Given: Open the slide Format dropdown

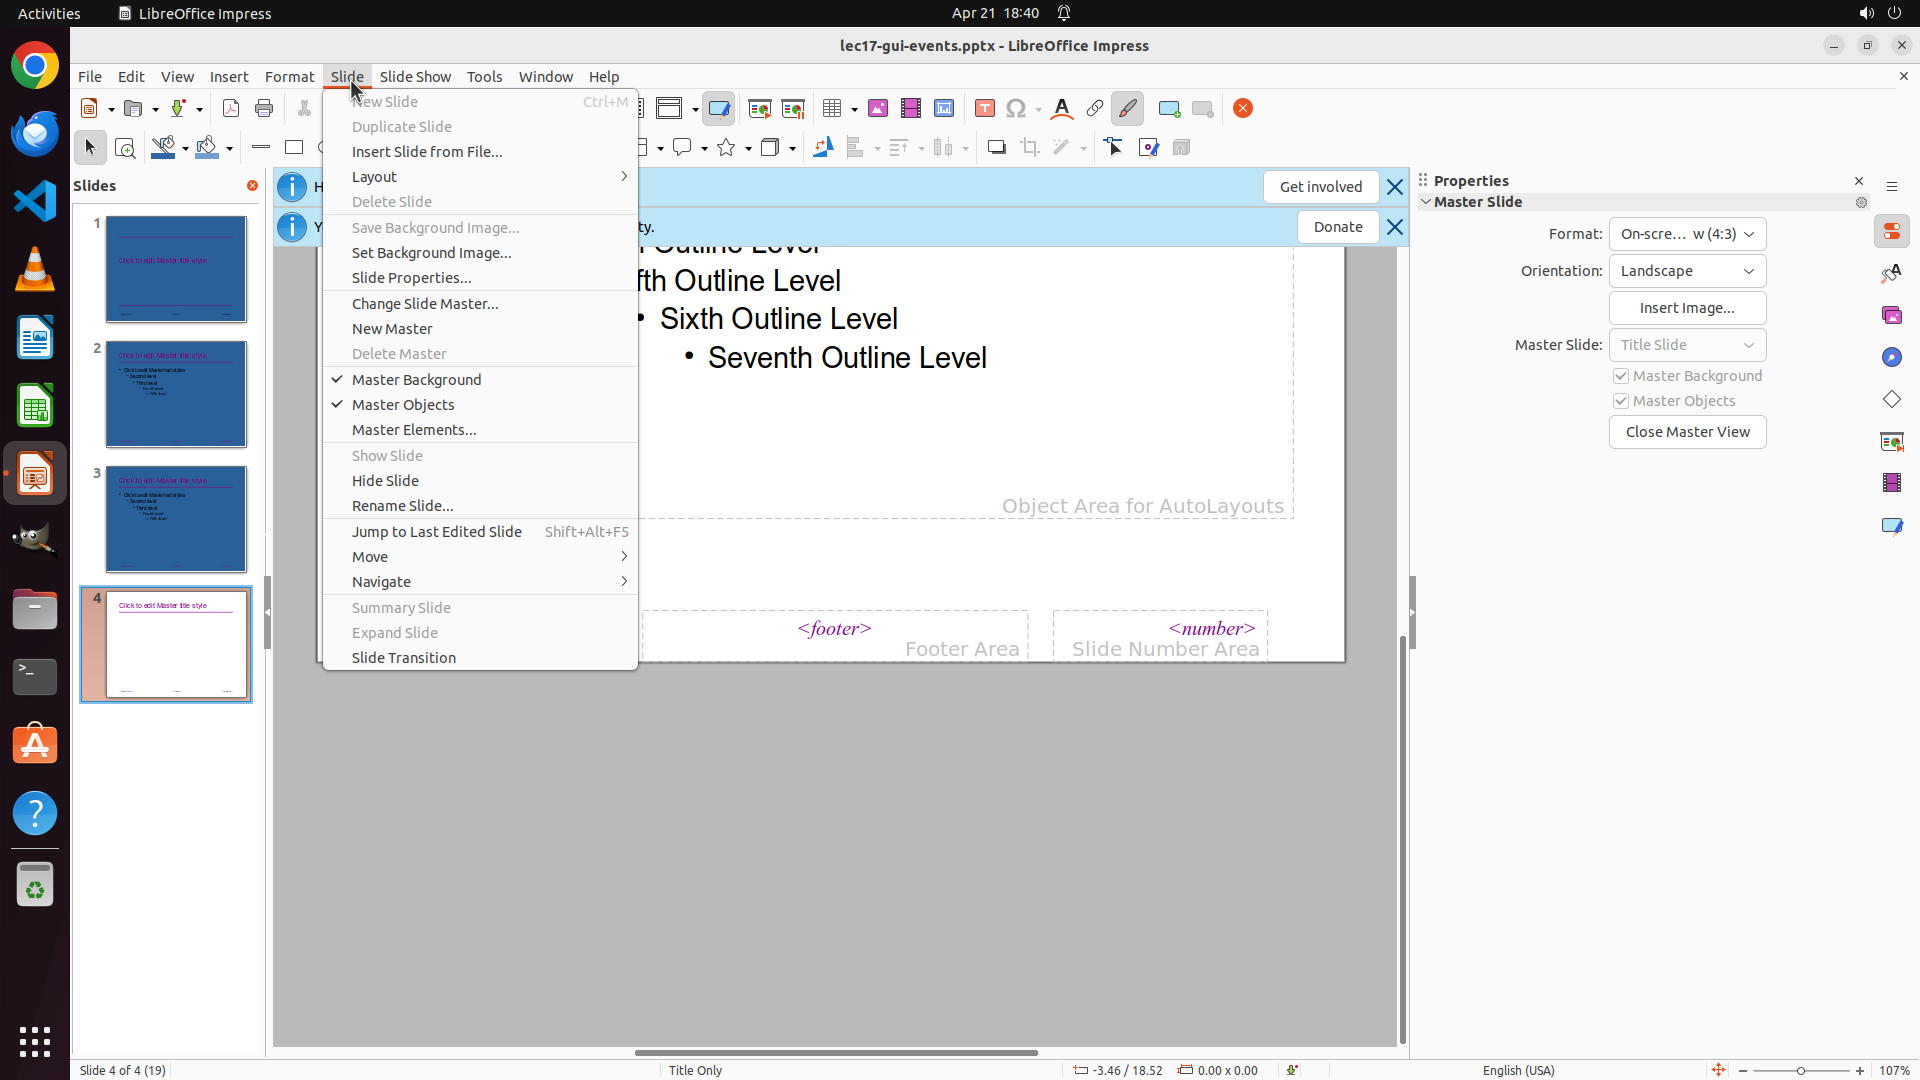Looking at the screenshot, I should pos(1687,234).
